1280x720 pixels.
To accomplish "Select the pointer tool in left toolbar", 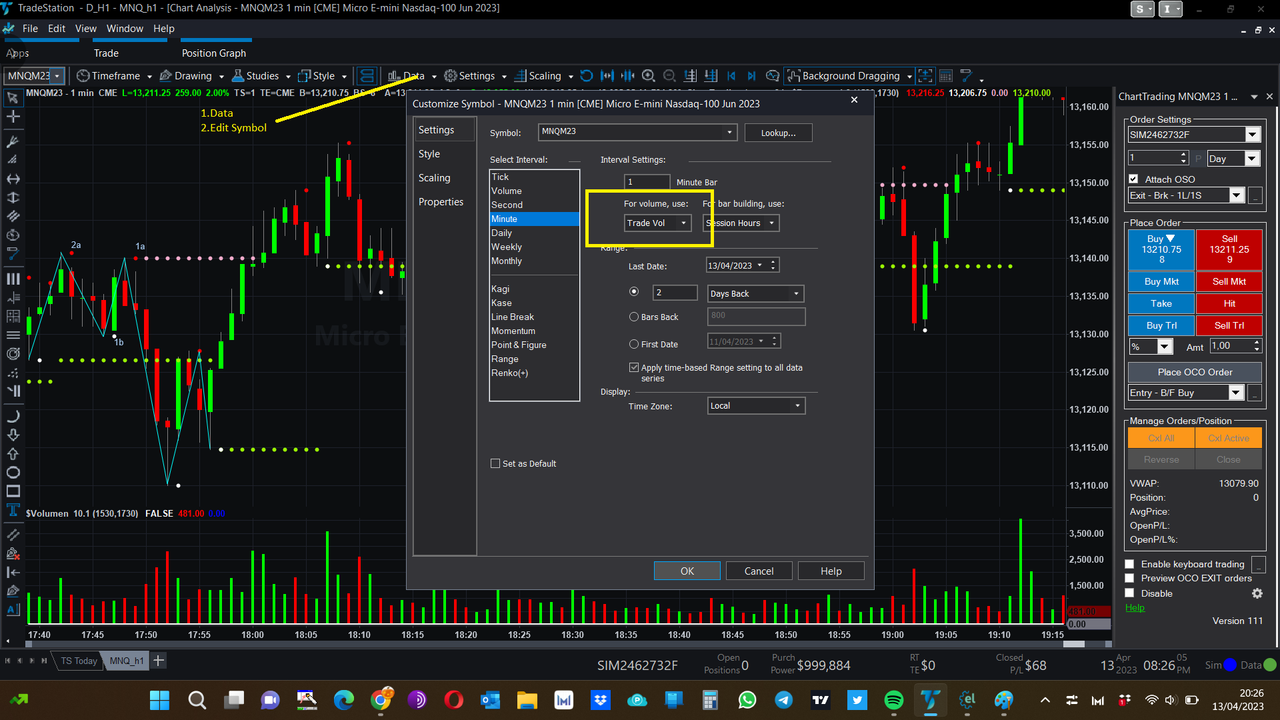I will [13, 98].
